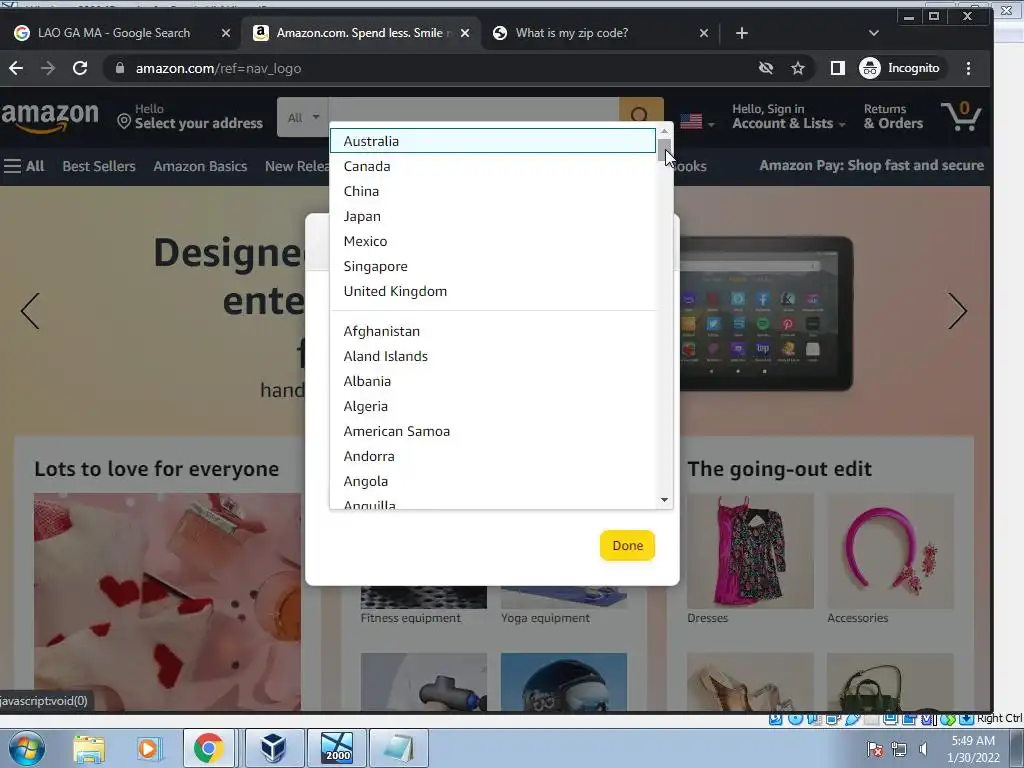Select Singapore from the country list

492,266
